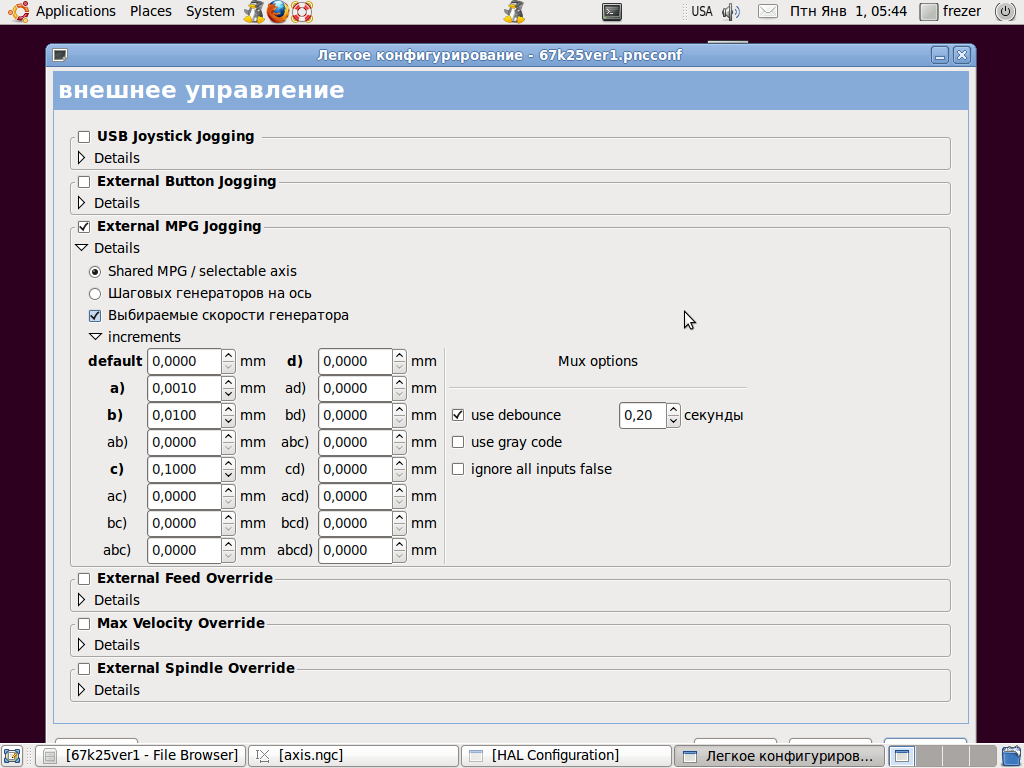Click the d) increment input field
This screenshot has height=768, width=1024.
coord(355,362)
